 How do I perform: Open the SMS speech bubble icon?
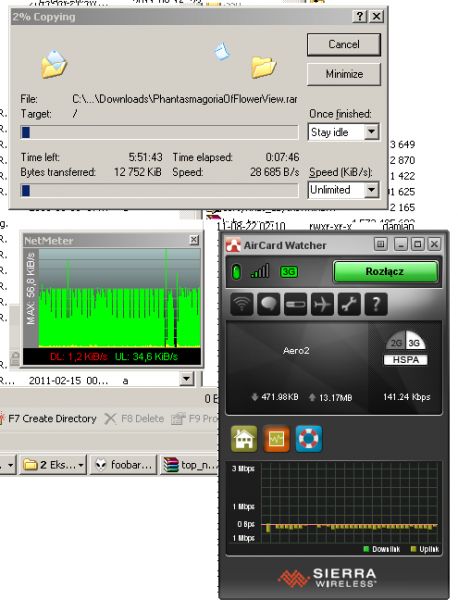[269, 305]
